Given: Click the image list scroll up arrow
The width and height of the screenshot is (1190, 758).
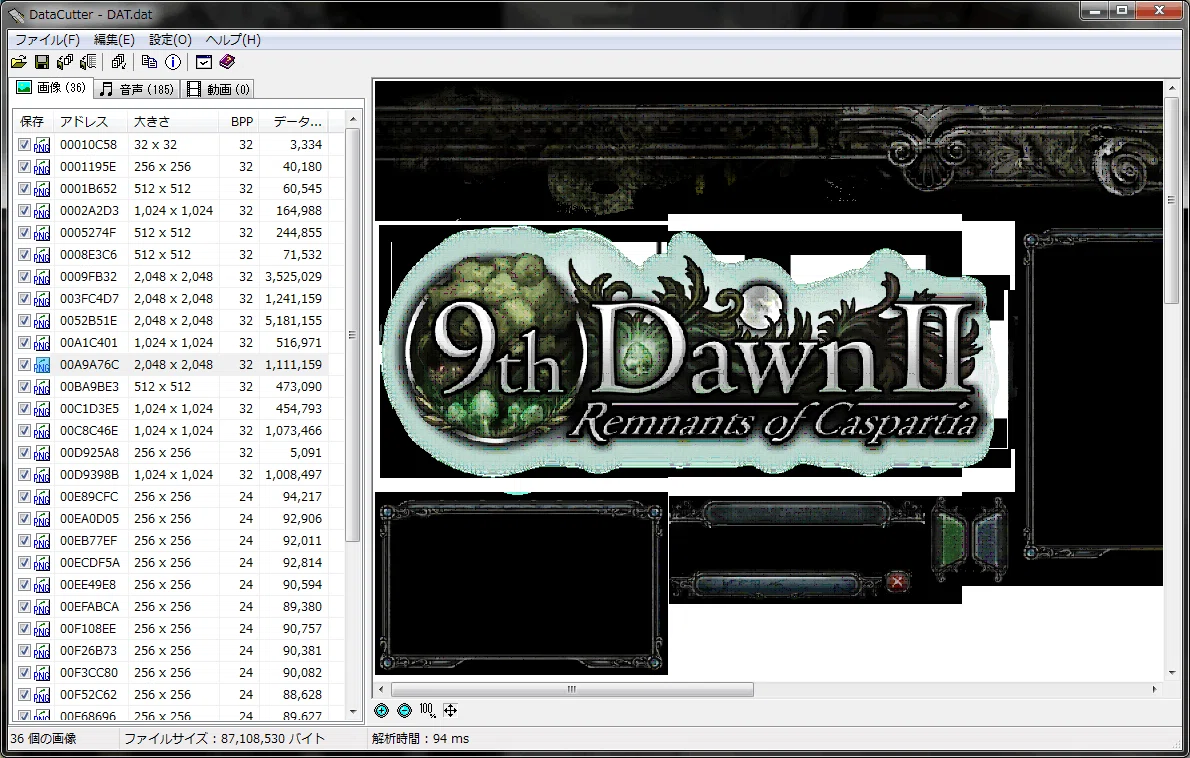Looking at the screenshot, I should pos(353,120).
